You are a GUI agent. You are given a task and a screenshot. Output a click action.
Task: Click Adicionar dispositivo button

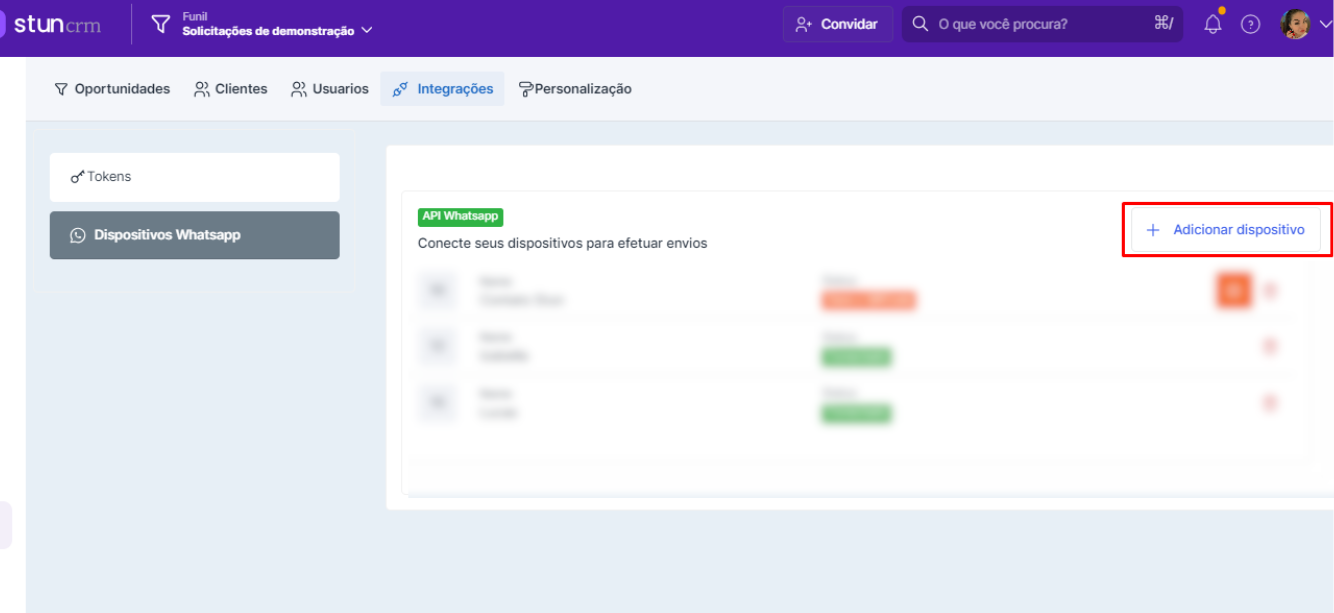[x=1226, y=230]
